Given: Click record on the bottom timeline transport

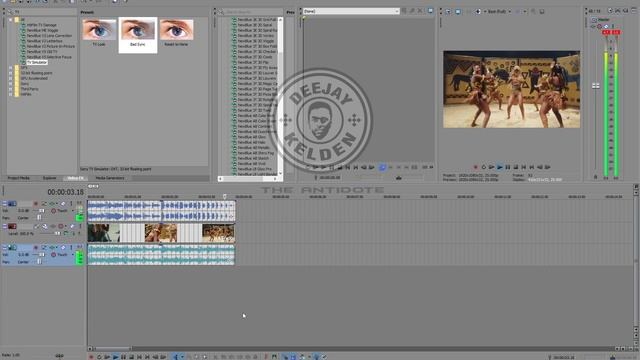Looking at the screenshot, I should coord(91,357).
